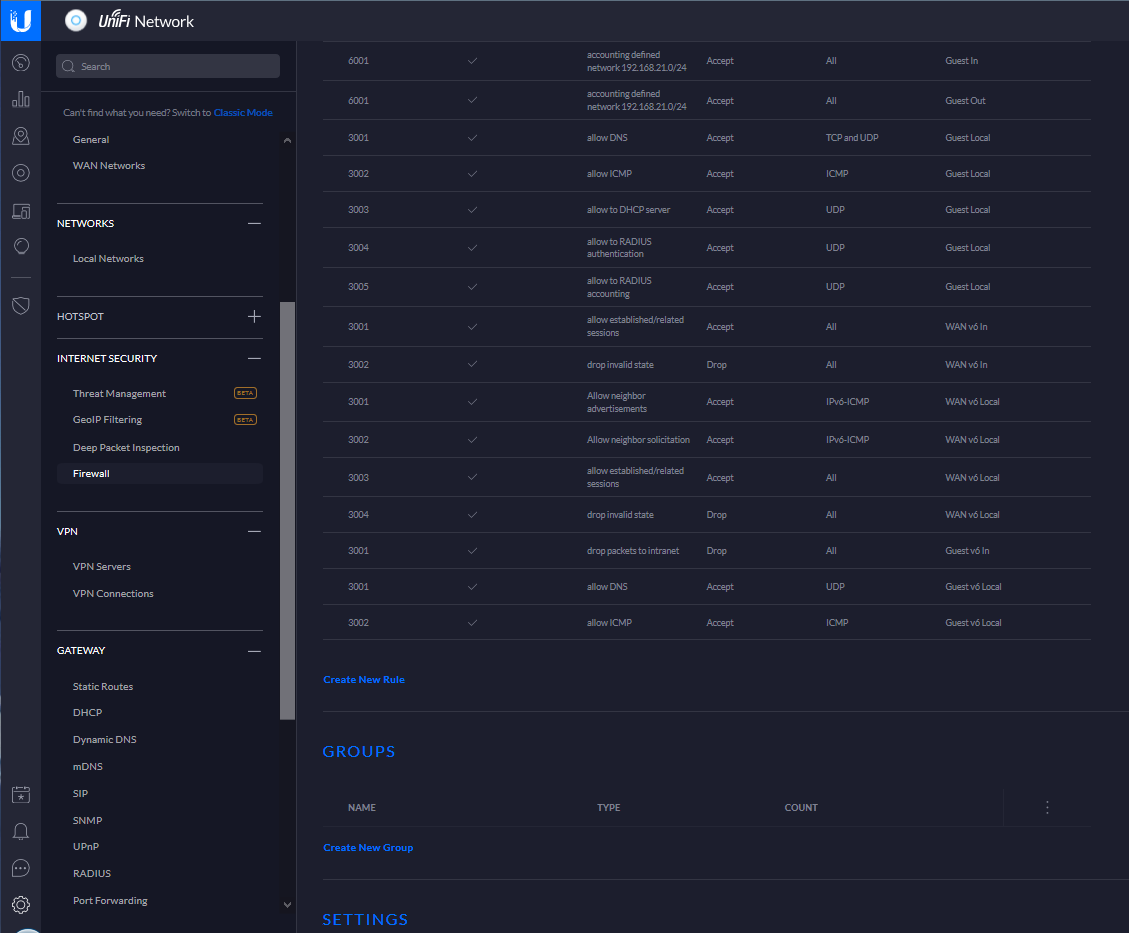Click the Create New Rule link
This screenshot has height=933, width=1129.
(x=364, y=680)
